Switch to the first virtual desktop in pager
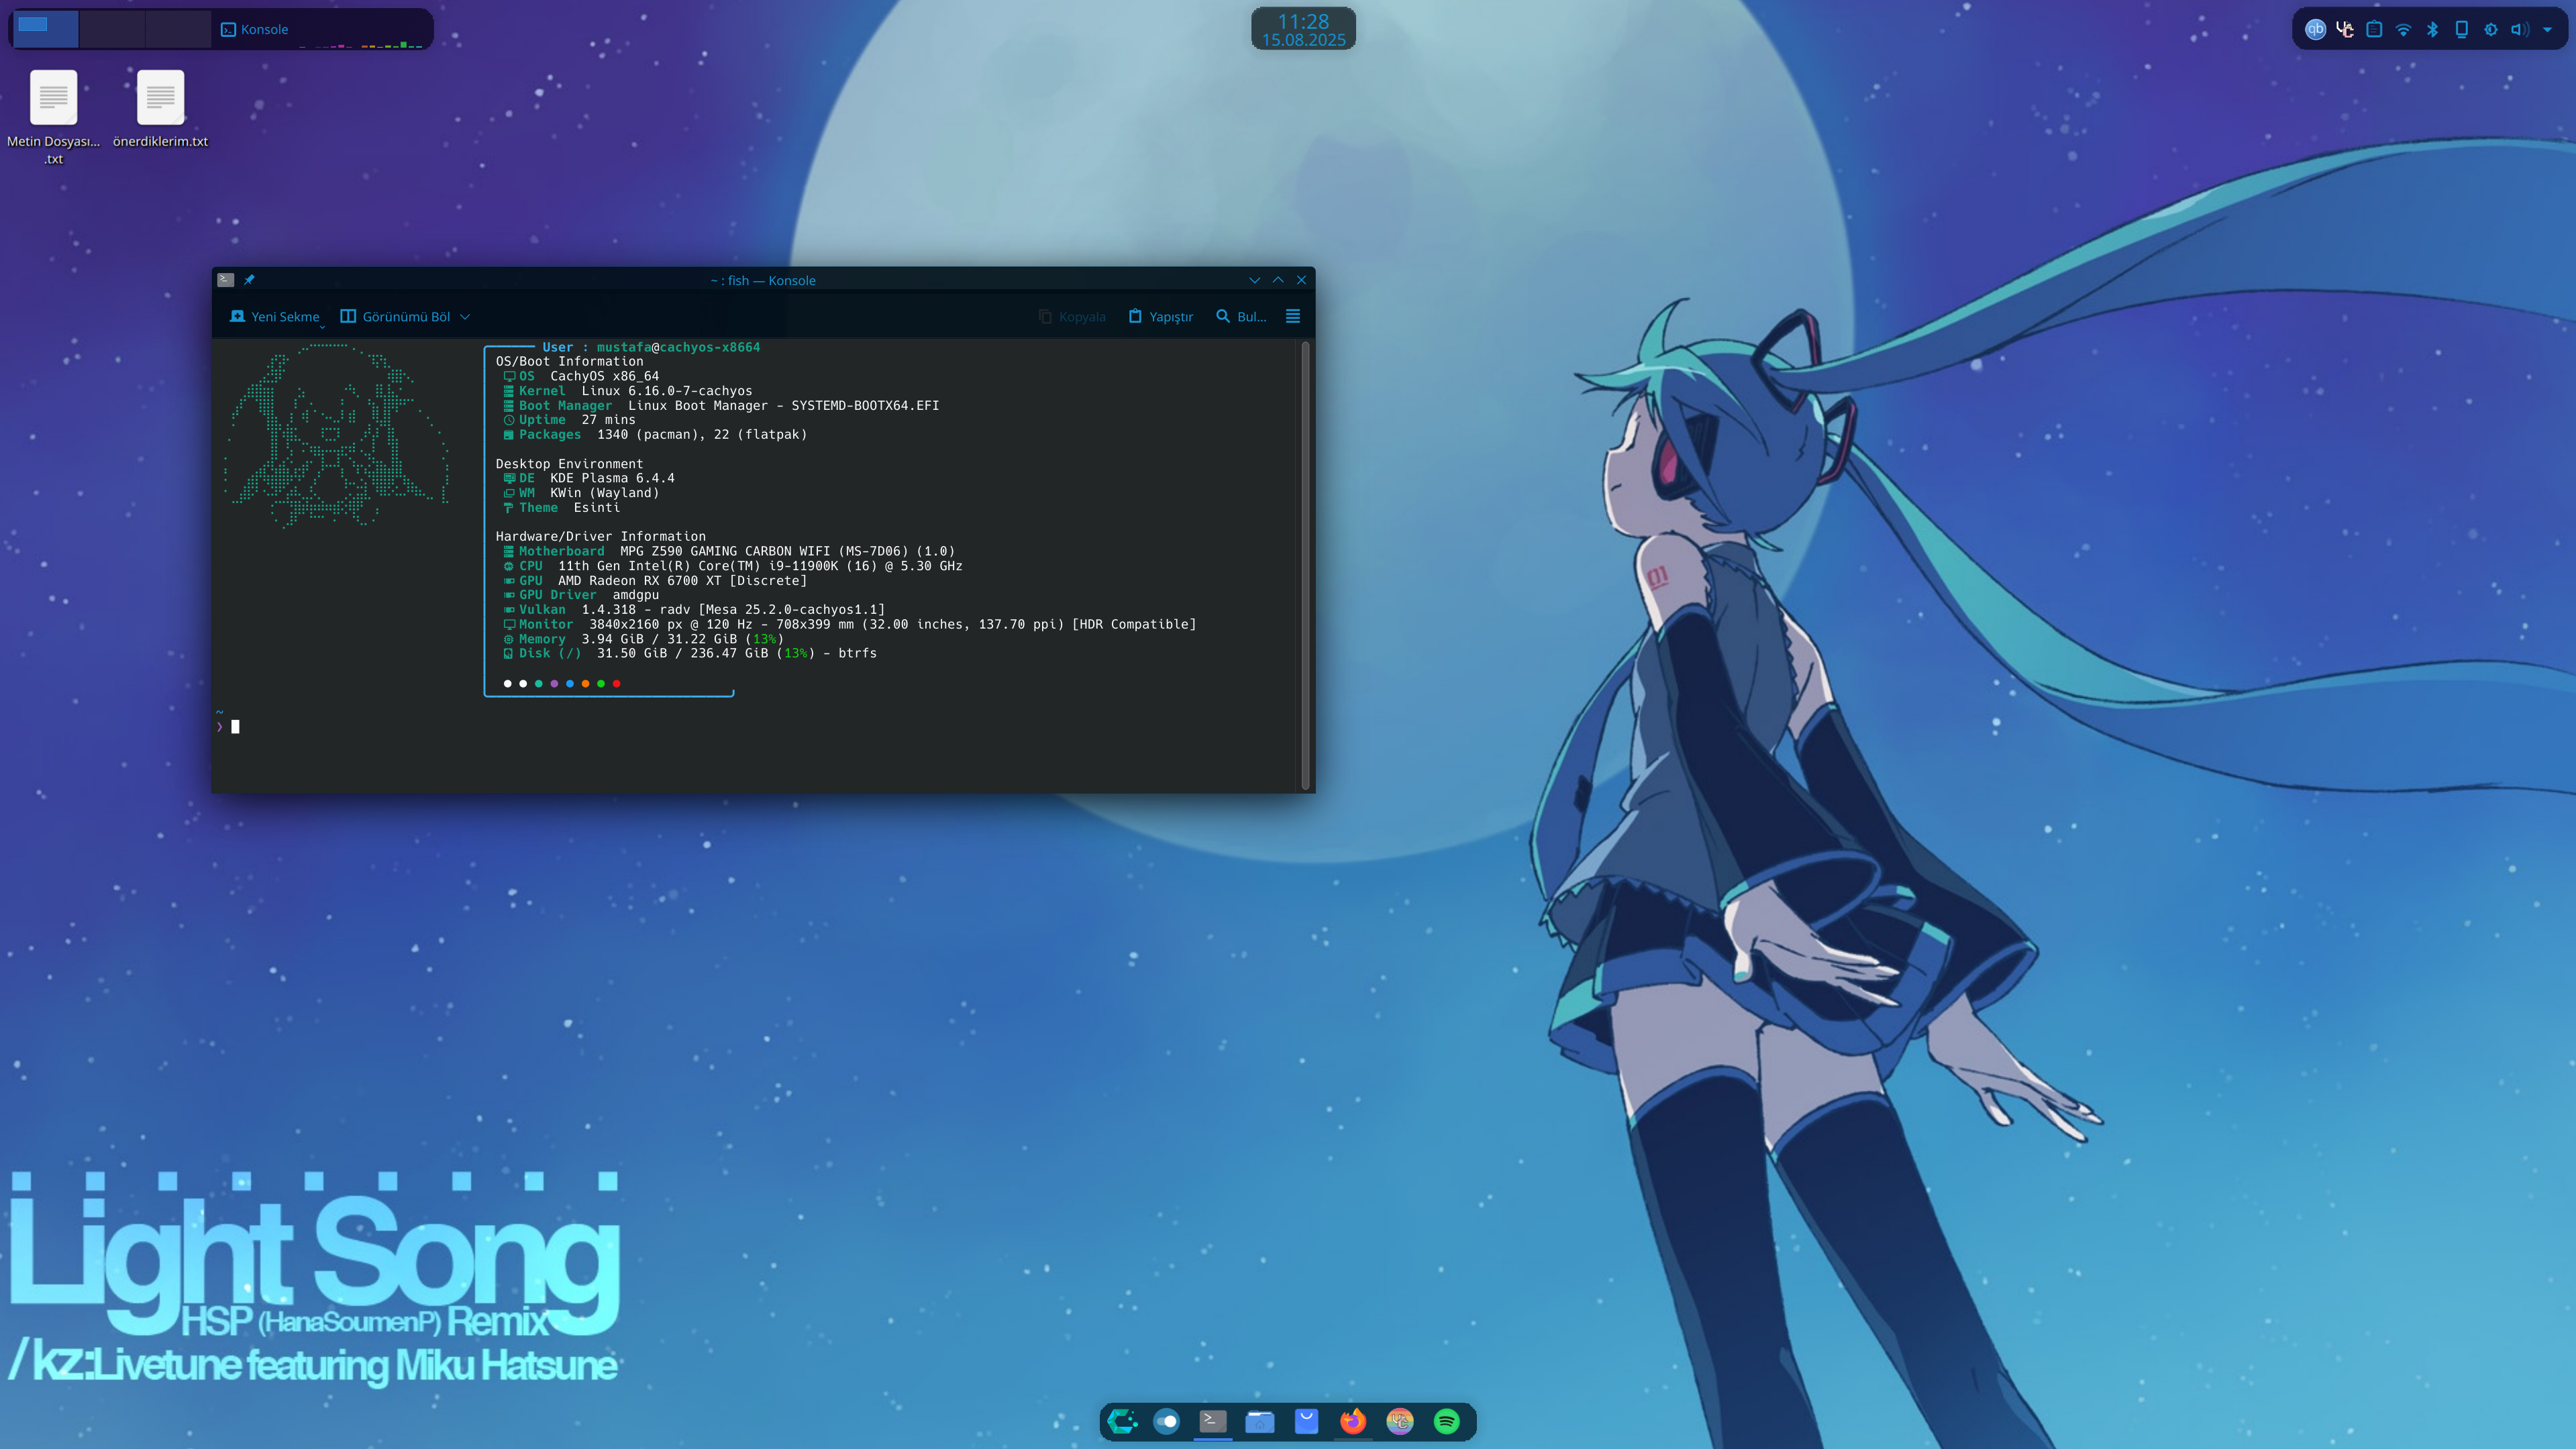The image size is (2576, 1449). coord(45,29)
